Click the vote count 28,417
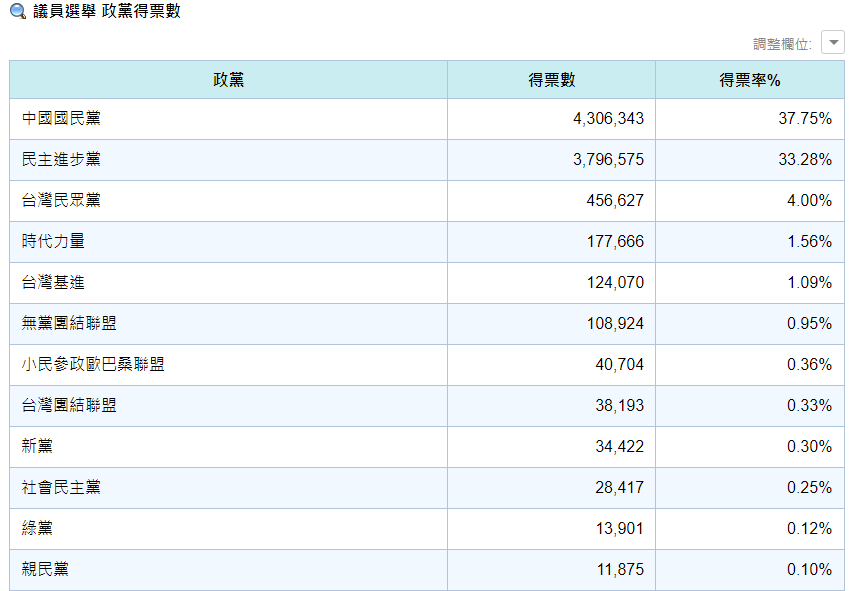The height and width of the screenshot is (591, 867). [620, 487]
